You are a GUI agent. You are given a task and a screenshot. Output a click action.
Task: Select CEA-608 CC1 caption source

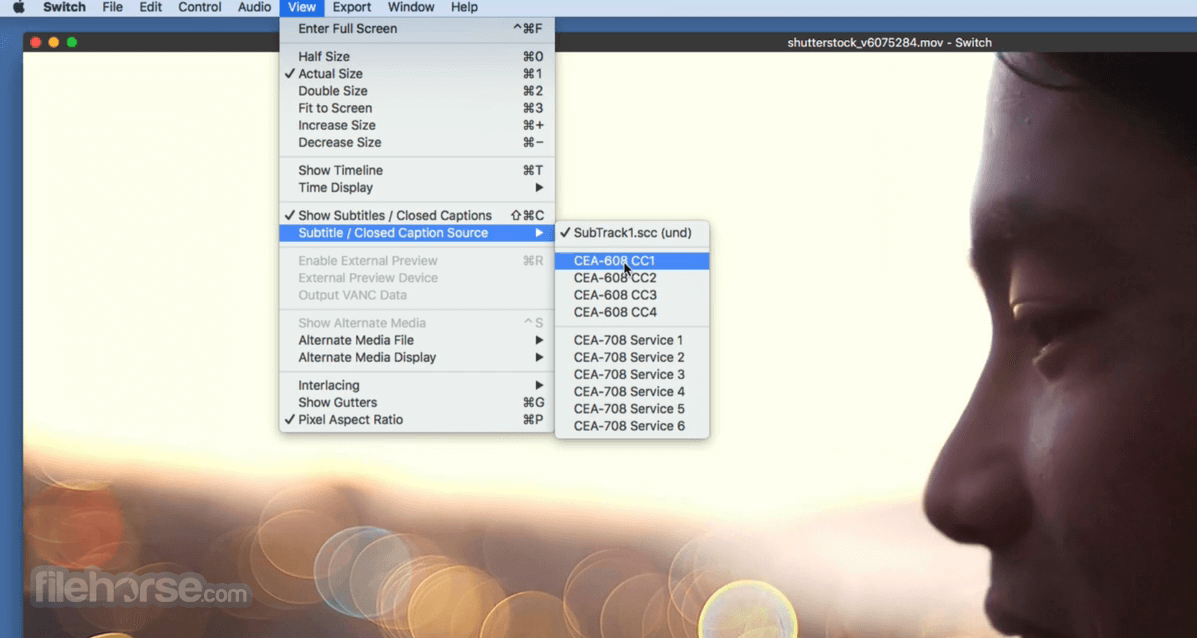[x=632, y=261]
